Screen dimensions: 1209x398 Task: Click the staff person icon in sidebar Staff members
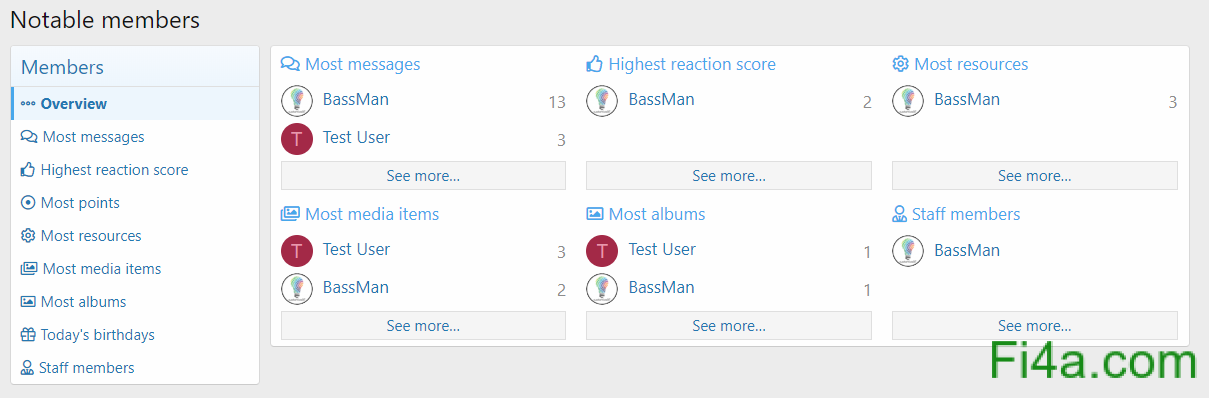[27, 368]
